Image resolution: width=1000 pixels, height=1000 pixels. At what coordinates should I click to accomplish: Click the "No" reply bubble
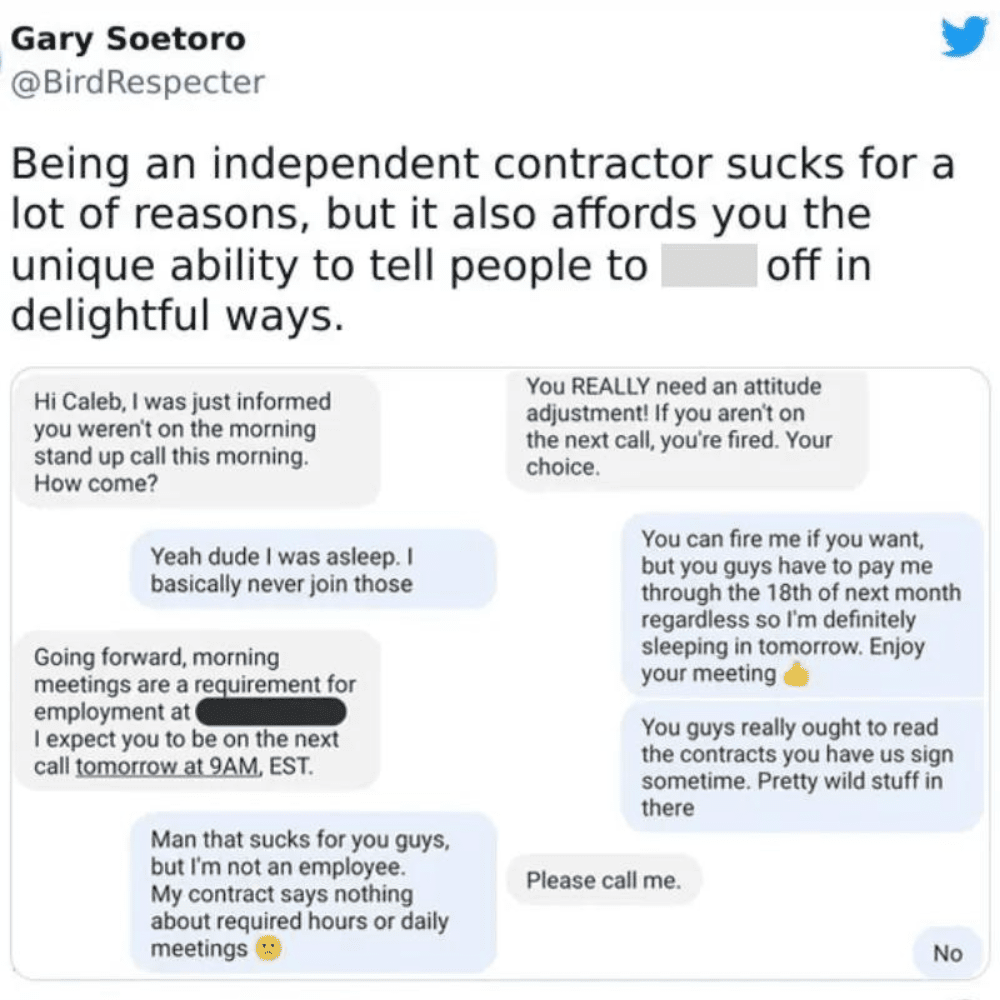point(947,953)
